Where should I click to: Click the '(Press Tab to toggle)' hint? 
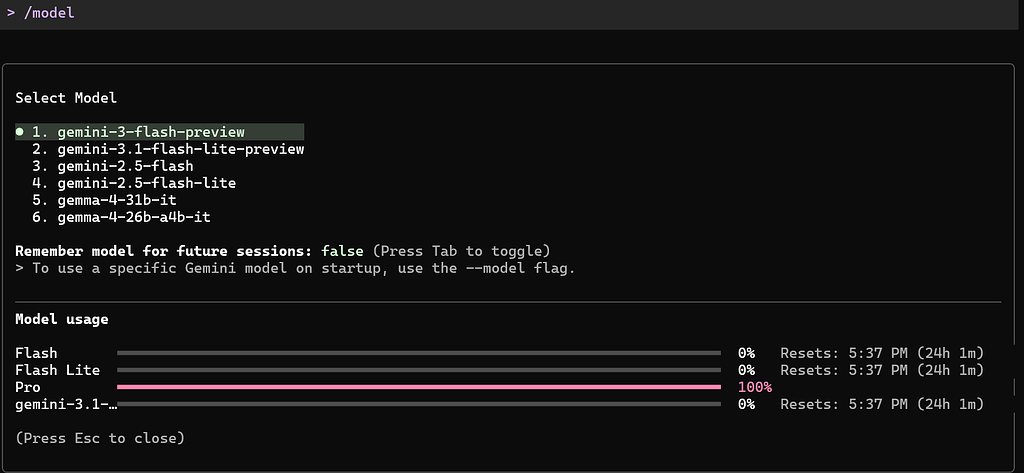461,251
